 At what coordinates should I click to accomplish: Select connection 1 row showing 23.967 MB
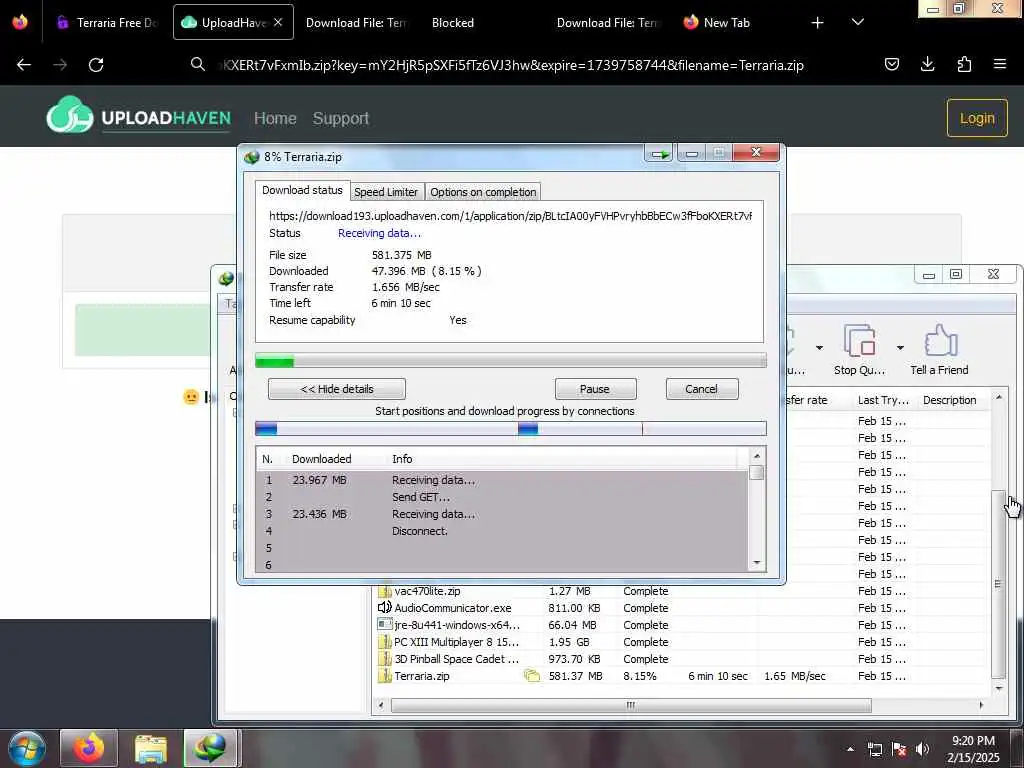click(x=502, y=480)
